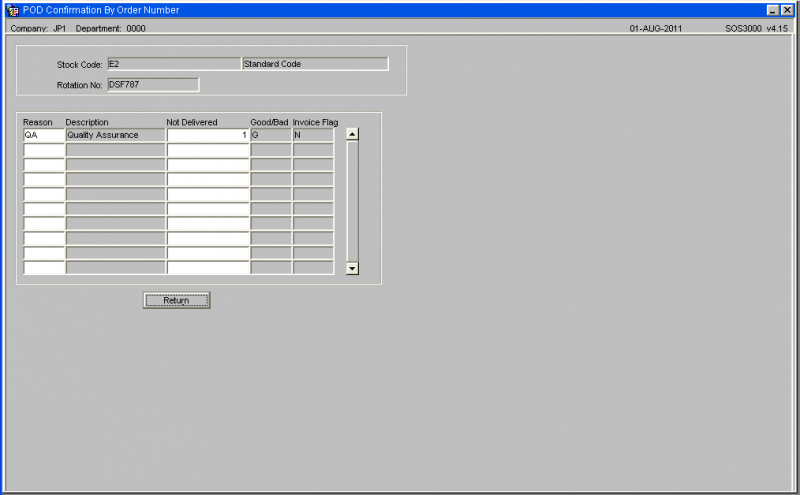800x495 pixels.
Task: Click the Standard Code description field
Action: tap(315, 64)
